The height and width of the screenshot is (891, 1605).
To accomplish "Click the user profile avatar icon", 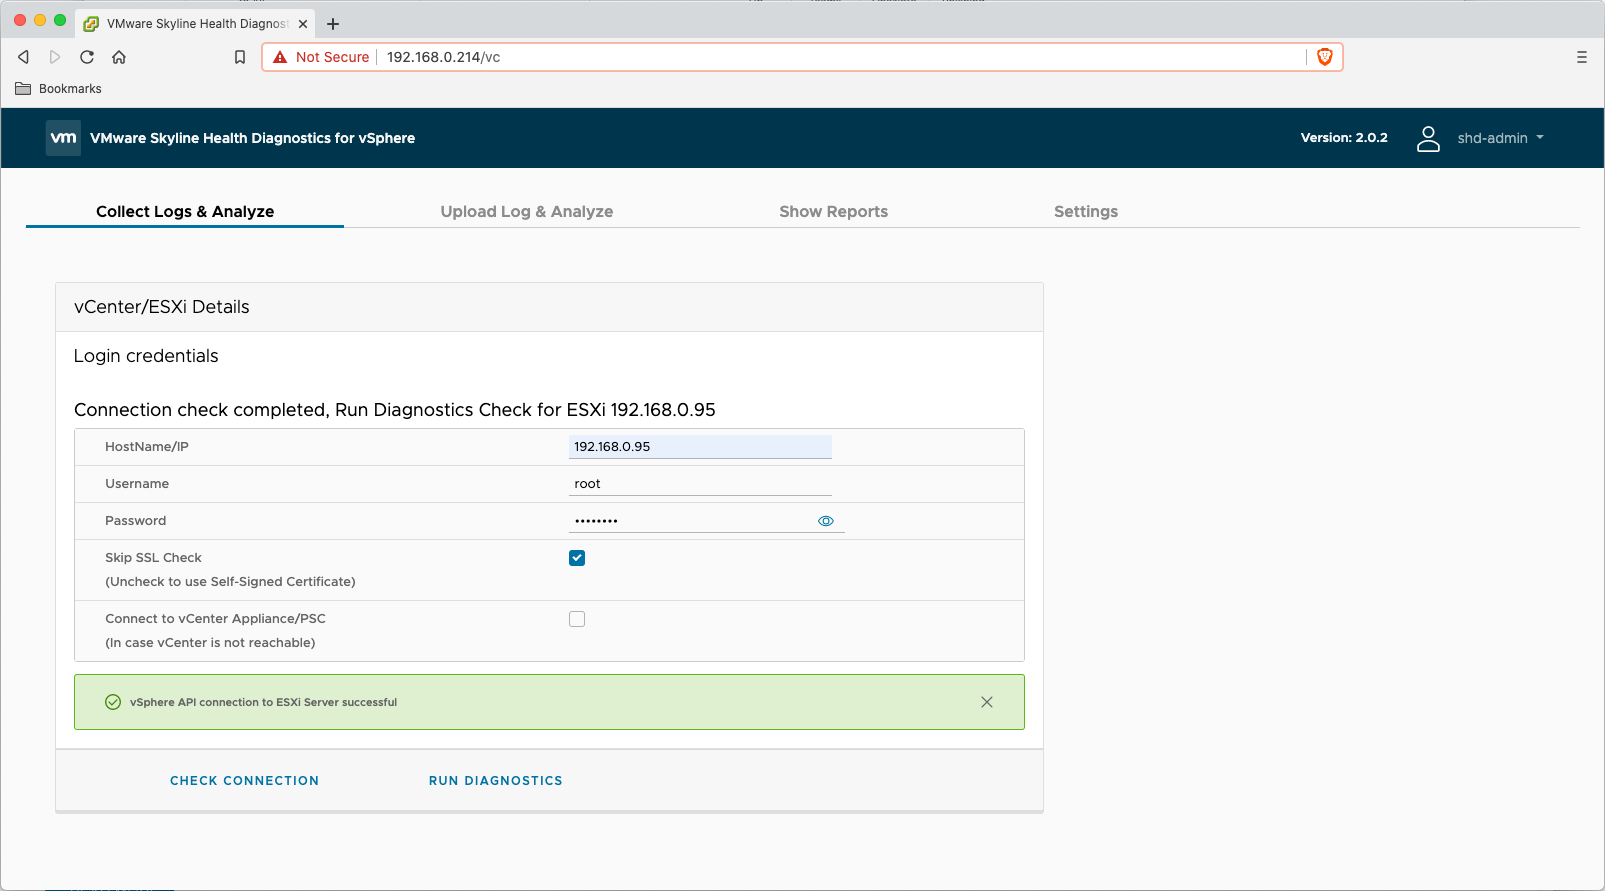I will tap(1428, 138).
